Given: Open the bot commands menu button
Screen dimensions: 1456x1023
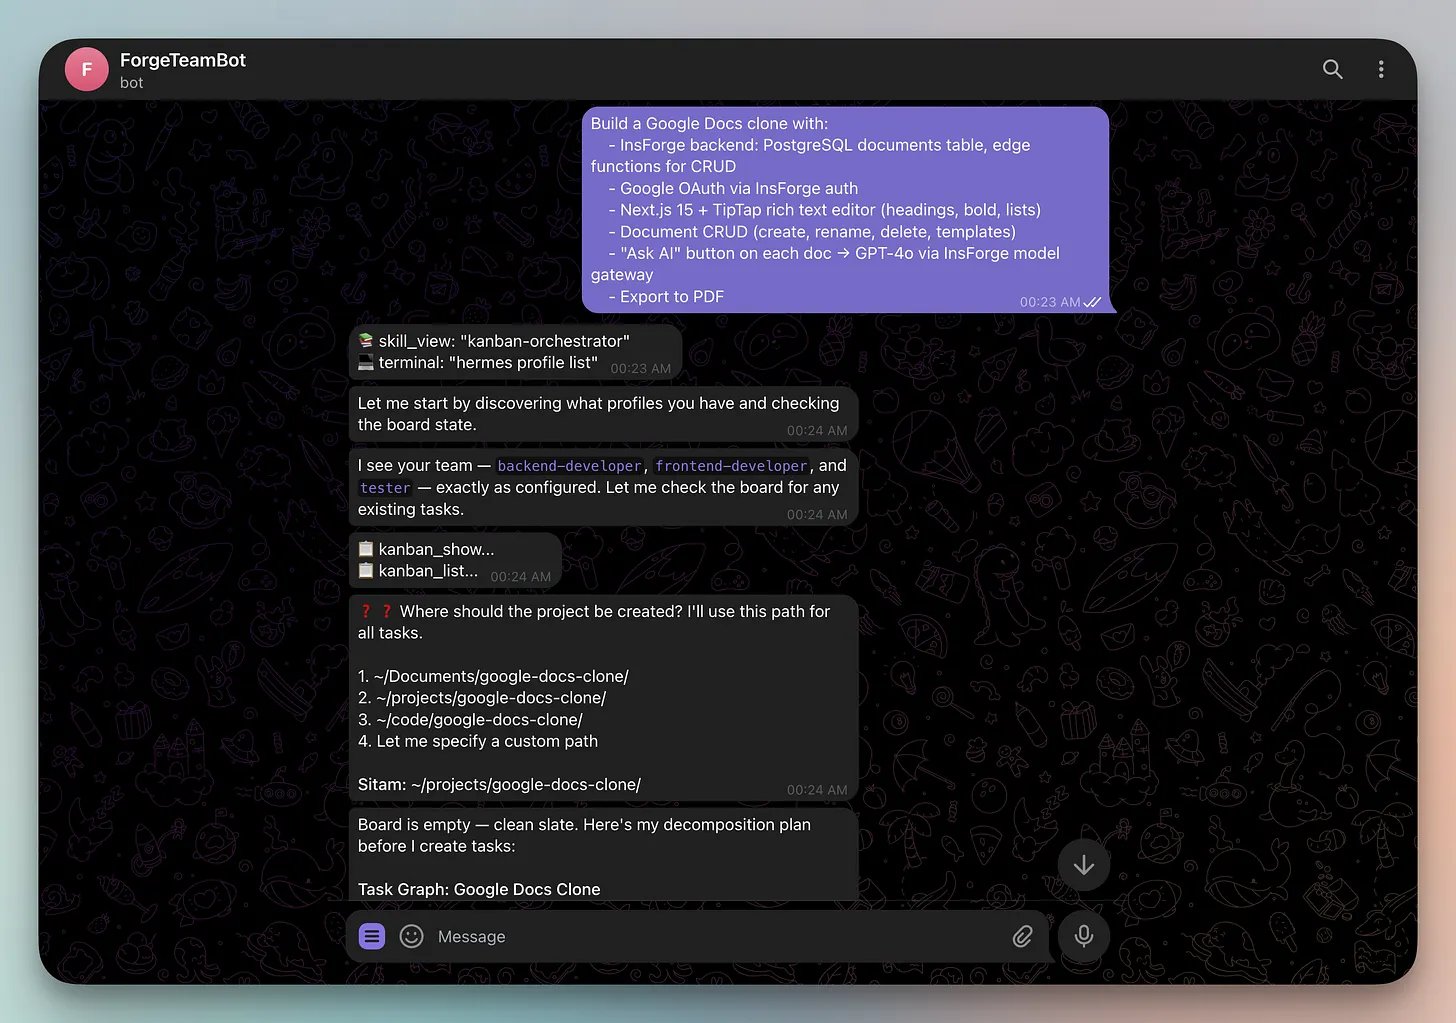Looking at the screenshot, I should (372, 936).
